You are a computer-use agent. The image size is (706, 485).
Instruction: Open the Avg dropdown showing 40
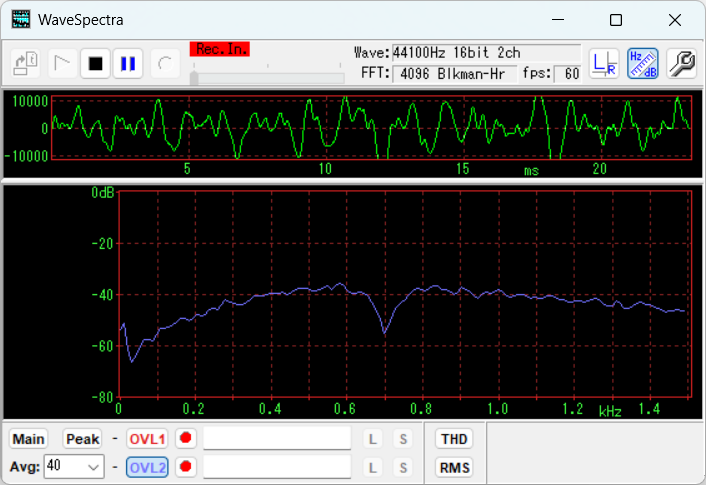click(x=74, y=467)
